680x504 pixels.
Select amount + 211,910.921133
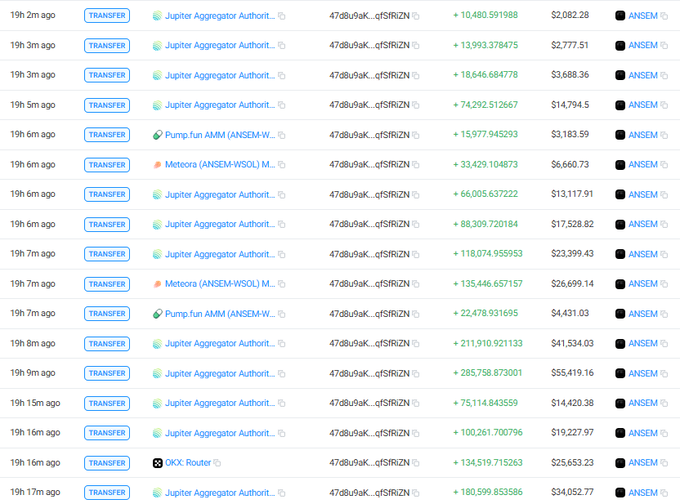coord(487,344)
